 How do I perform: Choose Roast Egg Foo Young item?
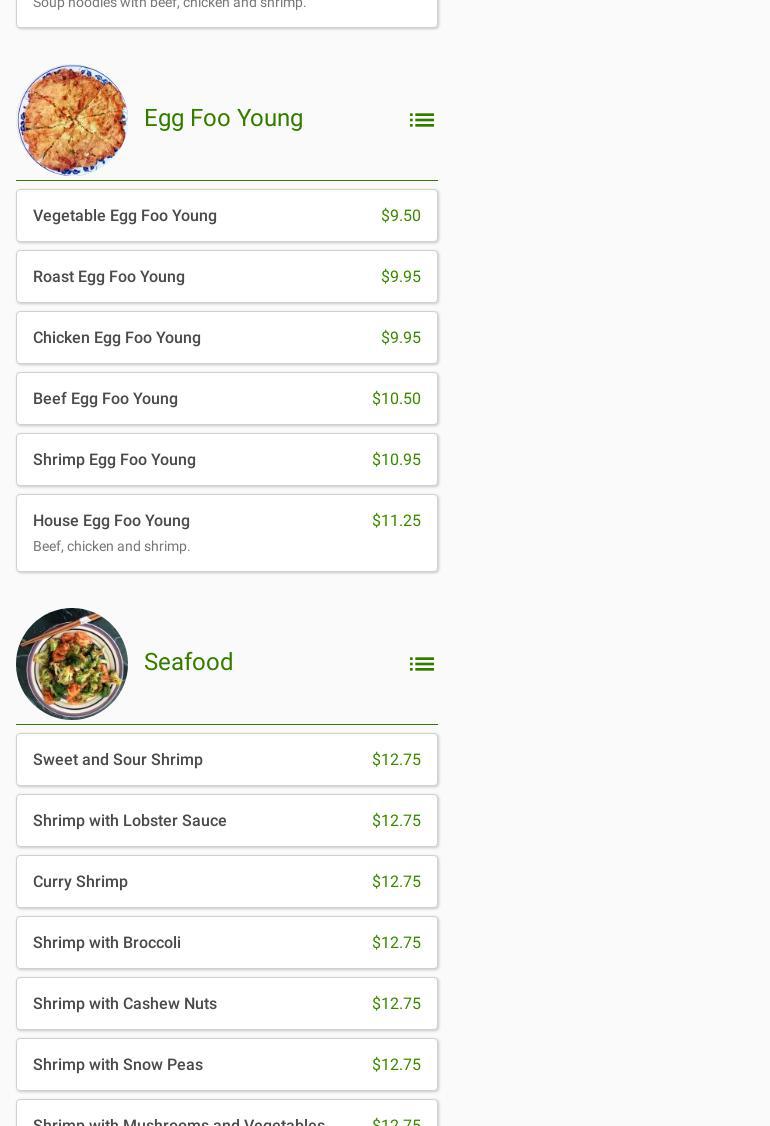(x=226, y=277)
